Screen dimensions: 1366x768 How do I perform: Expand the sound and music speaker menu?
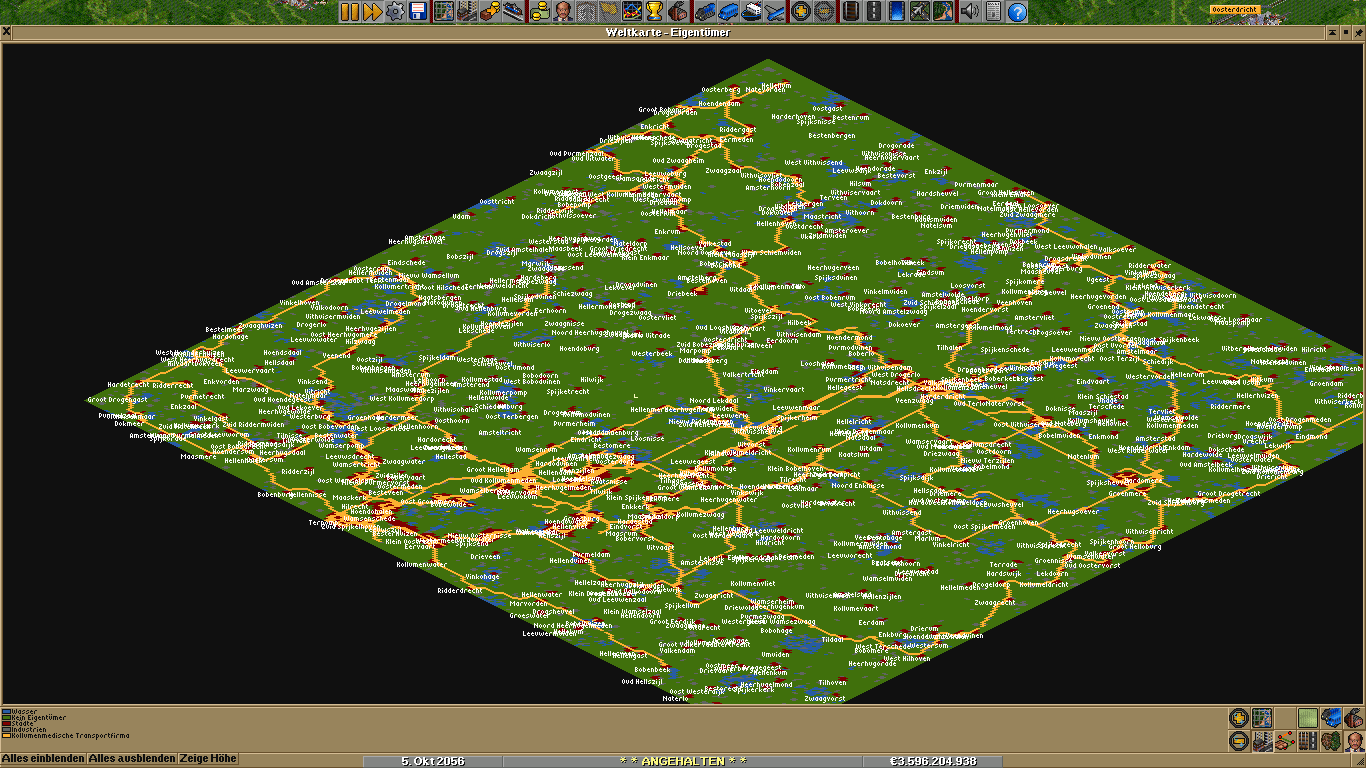pyautogui.click(x=969, y=12)
